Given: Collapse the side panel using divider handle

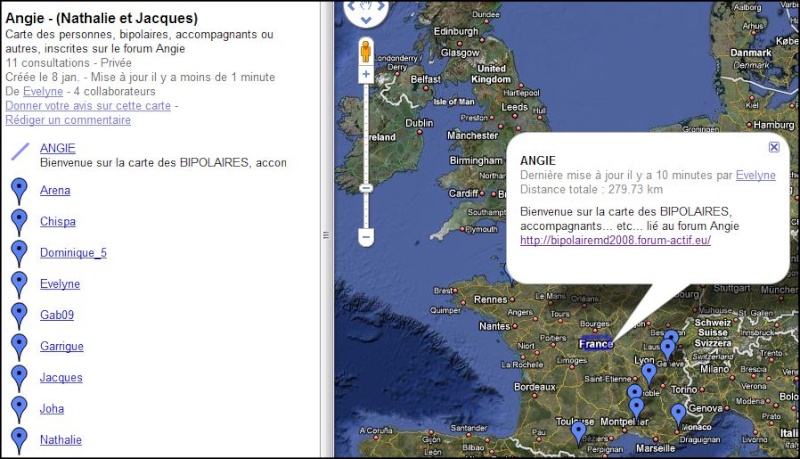Looking at the screenshot, I should pos(327,235).
